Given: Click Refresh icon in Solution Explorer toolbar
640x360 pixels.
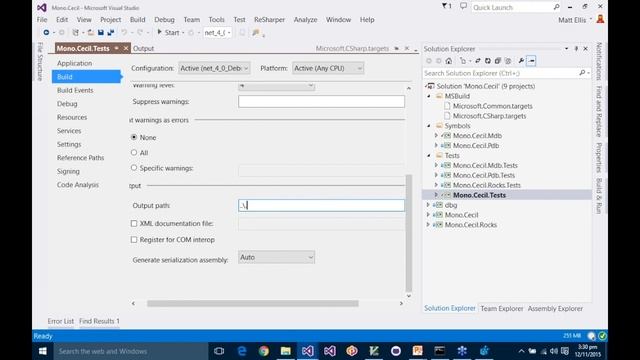Looking at the screenshot, I should pyautogui.click(x=488, y=61).
